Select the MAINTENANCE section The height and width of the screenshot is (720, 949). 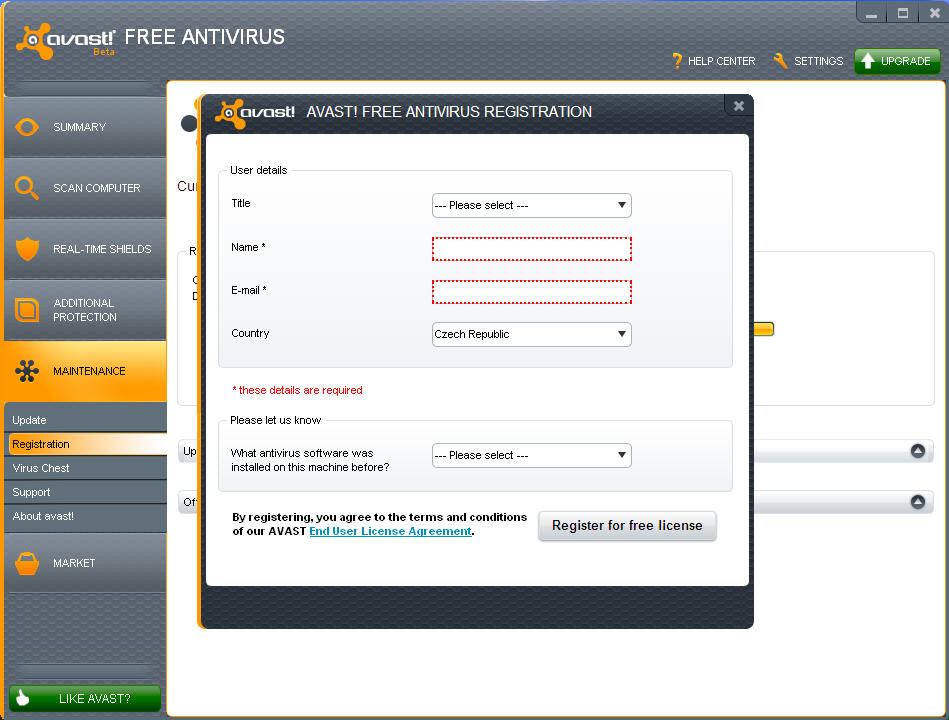[x=85, y=371]
